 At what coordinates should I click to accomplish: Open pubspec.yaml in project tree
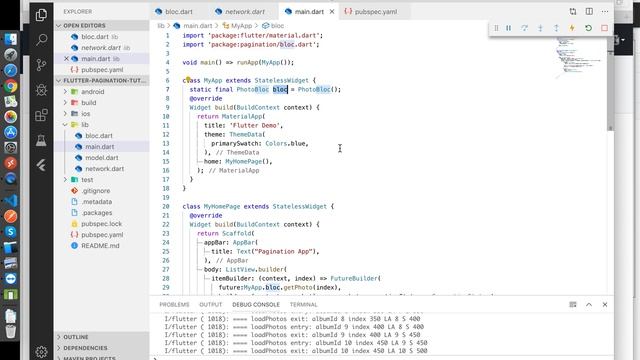click(x=102, y=235)
